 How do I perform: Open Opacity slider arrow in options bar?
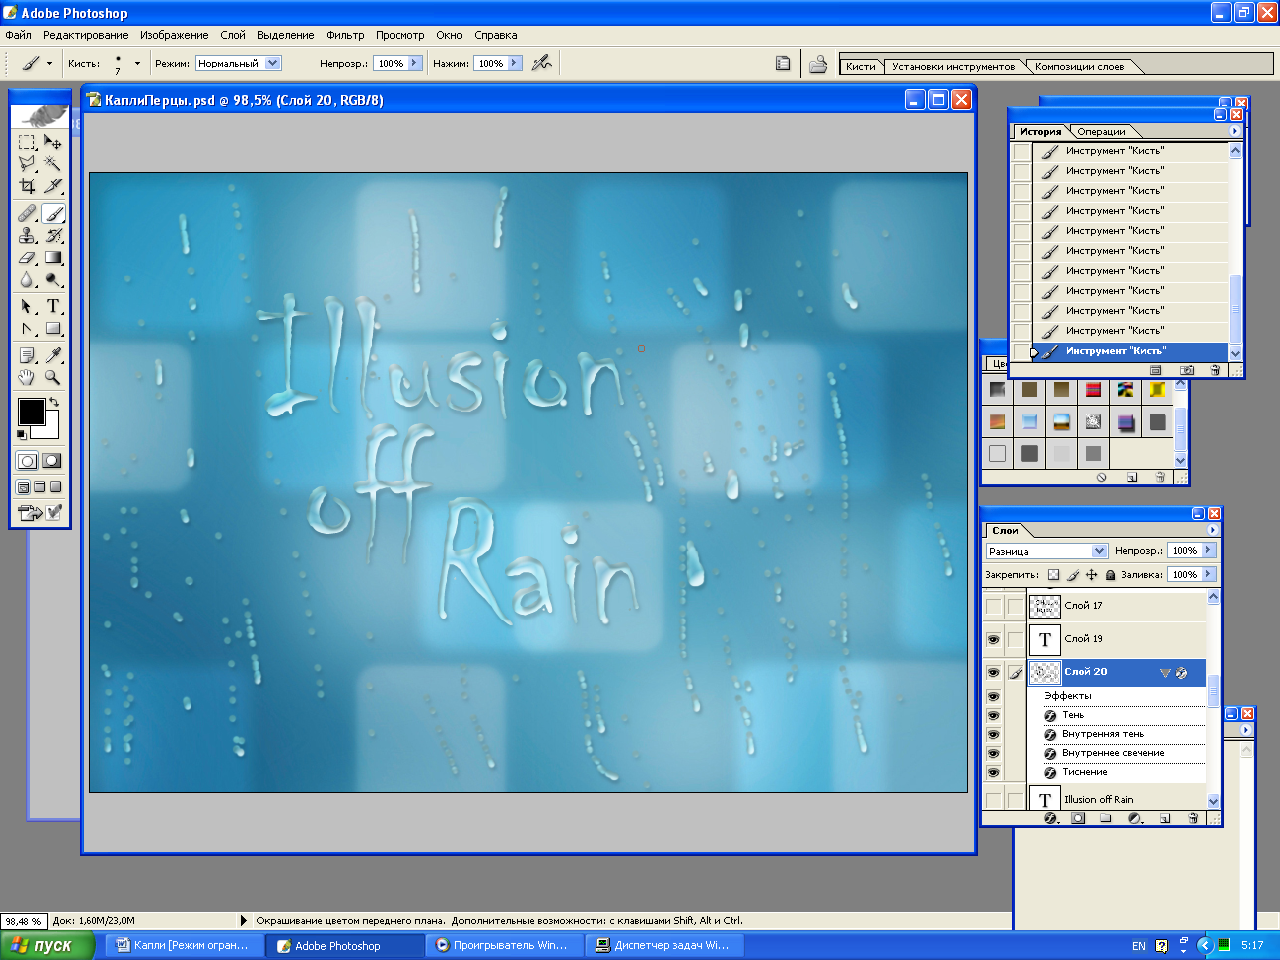tap(414, 63)
